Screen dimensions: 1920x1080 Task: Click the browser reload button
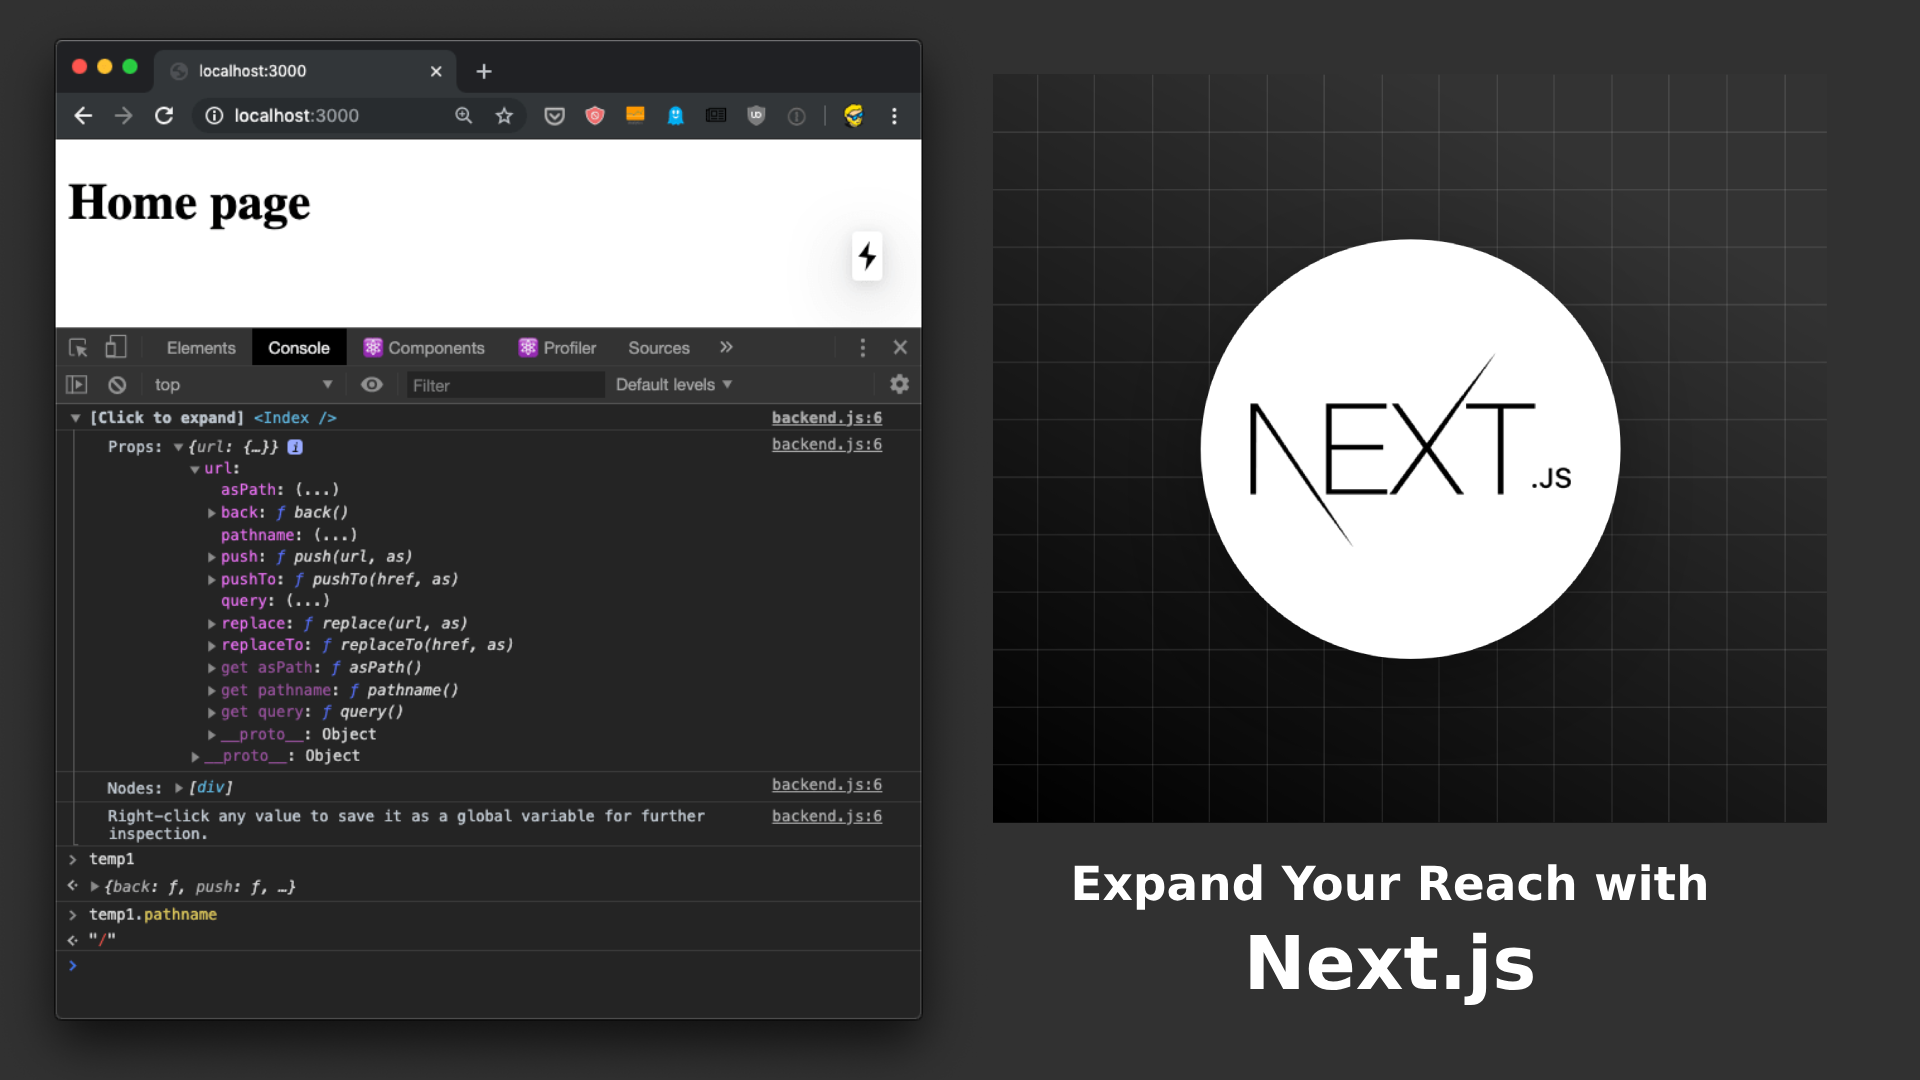(x=164, y=116)
